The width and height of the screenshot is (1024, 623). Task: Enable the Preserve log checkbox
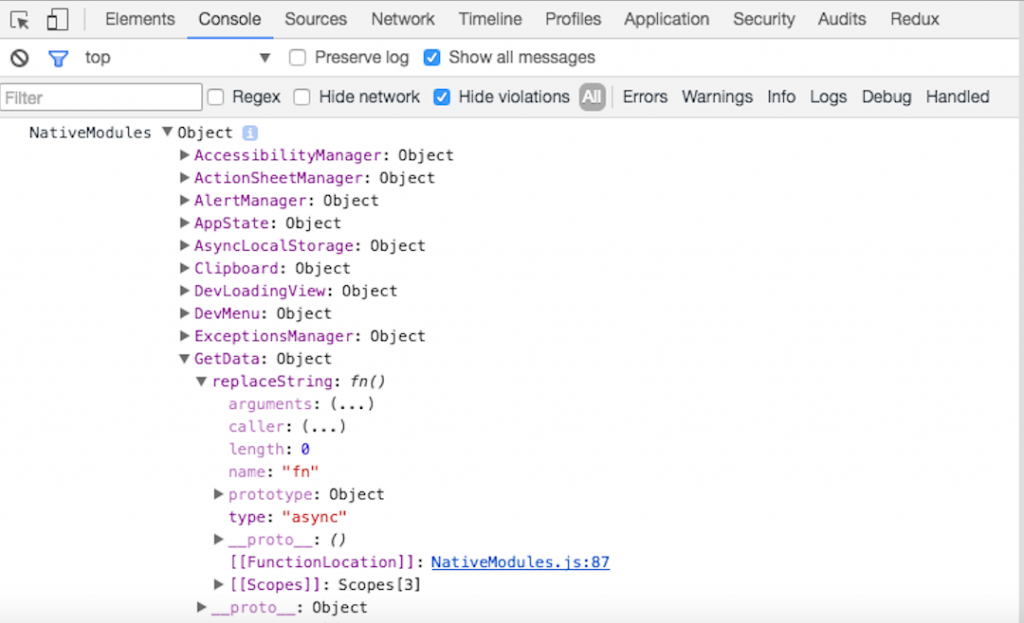[x=297, y=58]
